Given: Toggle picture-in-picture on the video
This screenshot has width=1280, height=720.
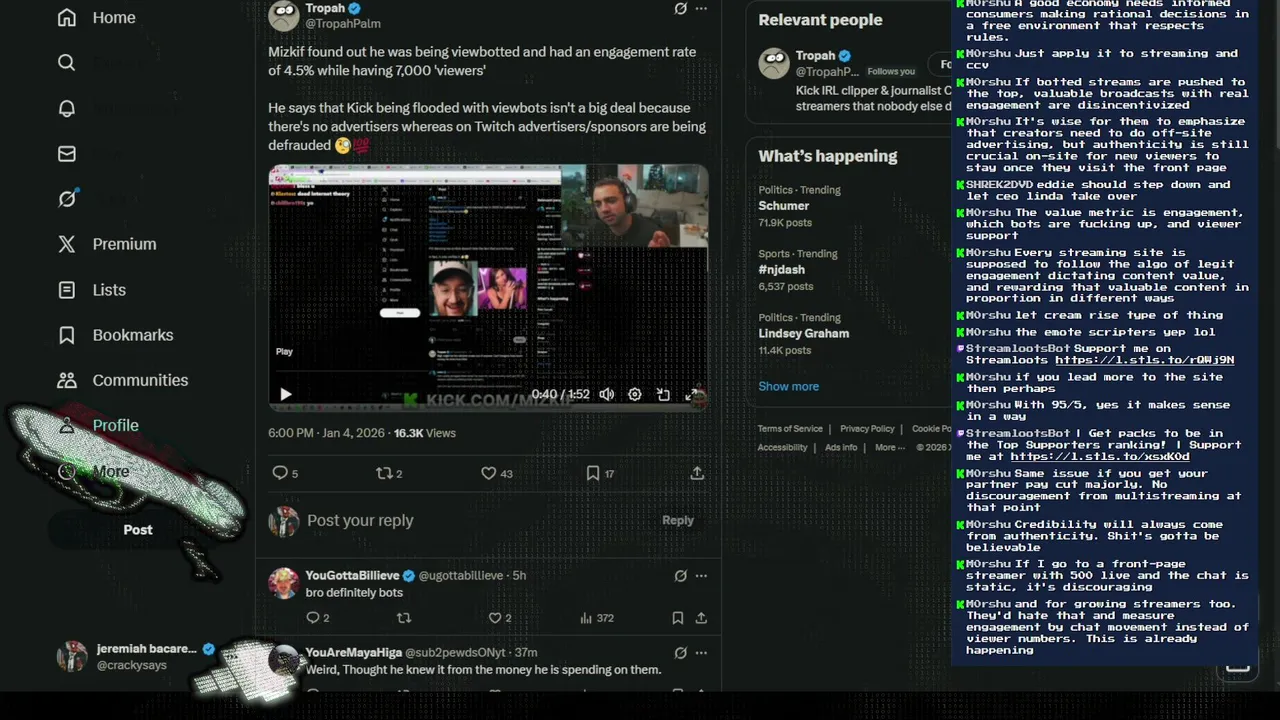Looking at the screenshot, I should click(x=663, y=394).
